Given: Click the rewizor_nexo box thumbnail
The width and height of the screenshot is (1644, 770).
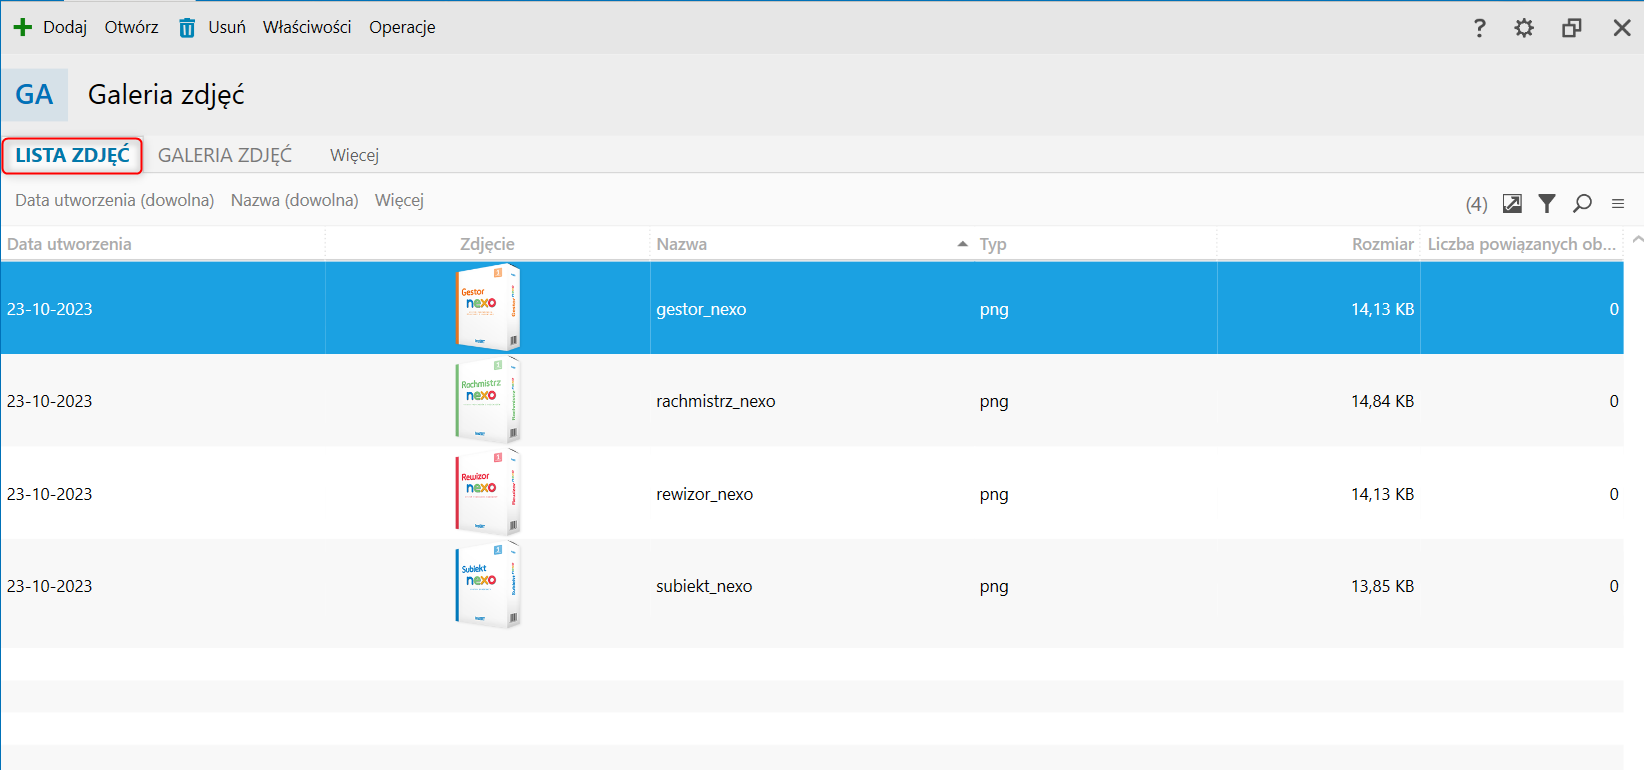Looking at the screenshot, I should 488,492.
